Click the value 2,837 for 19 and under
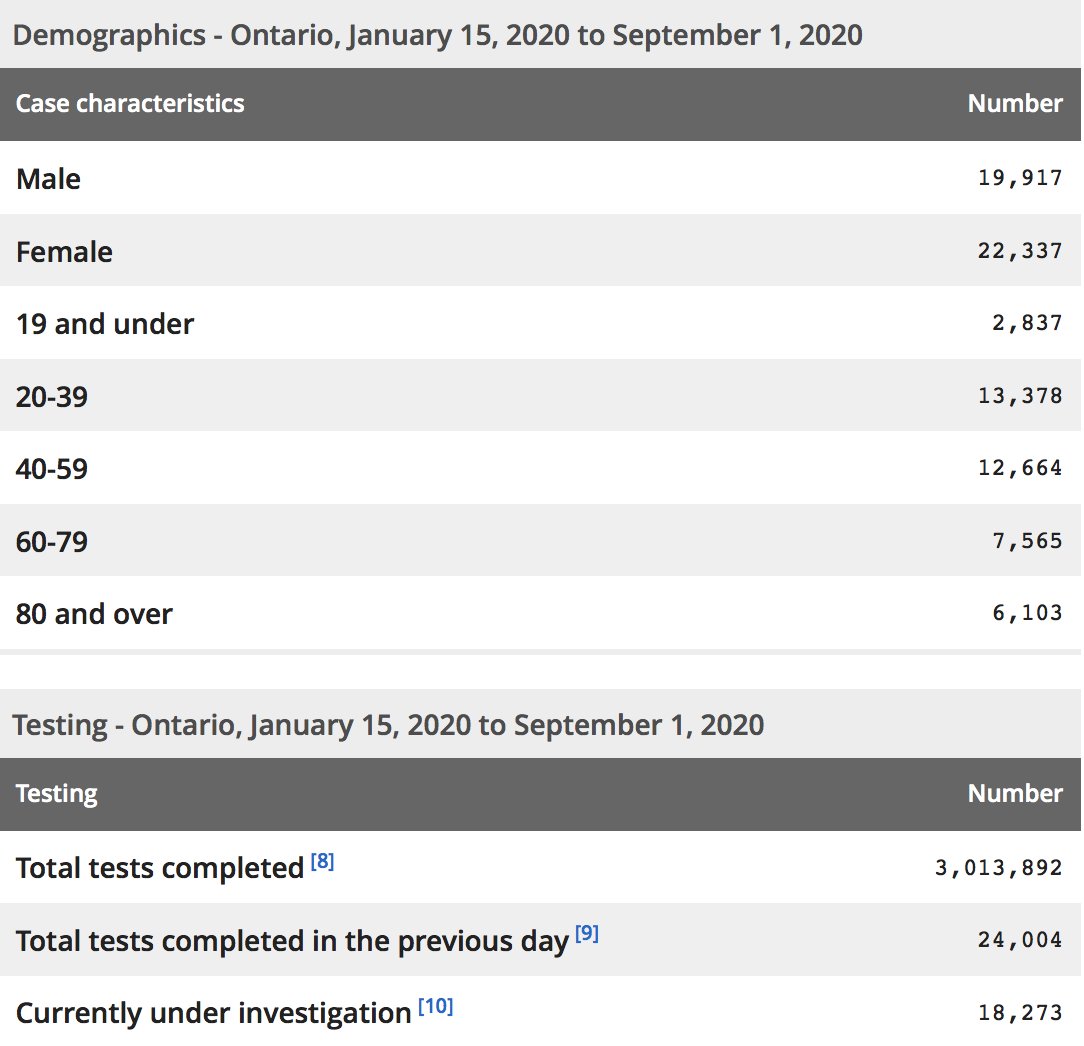Image resolution: width=1084 pixels, height=1046 pixels. coord(1027,323)
